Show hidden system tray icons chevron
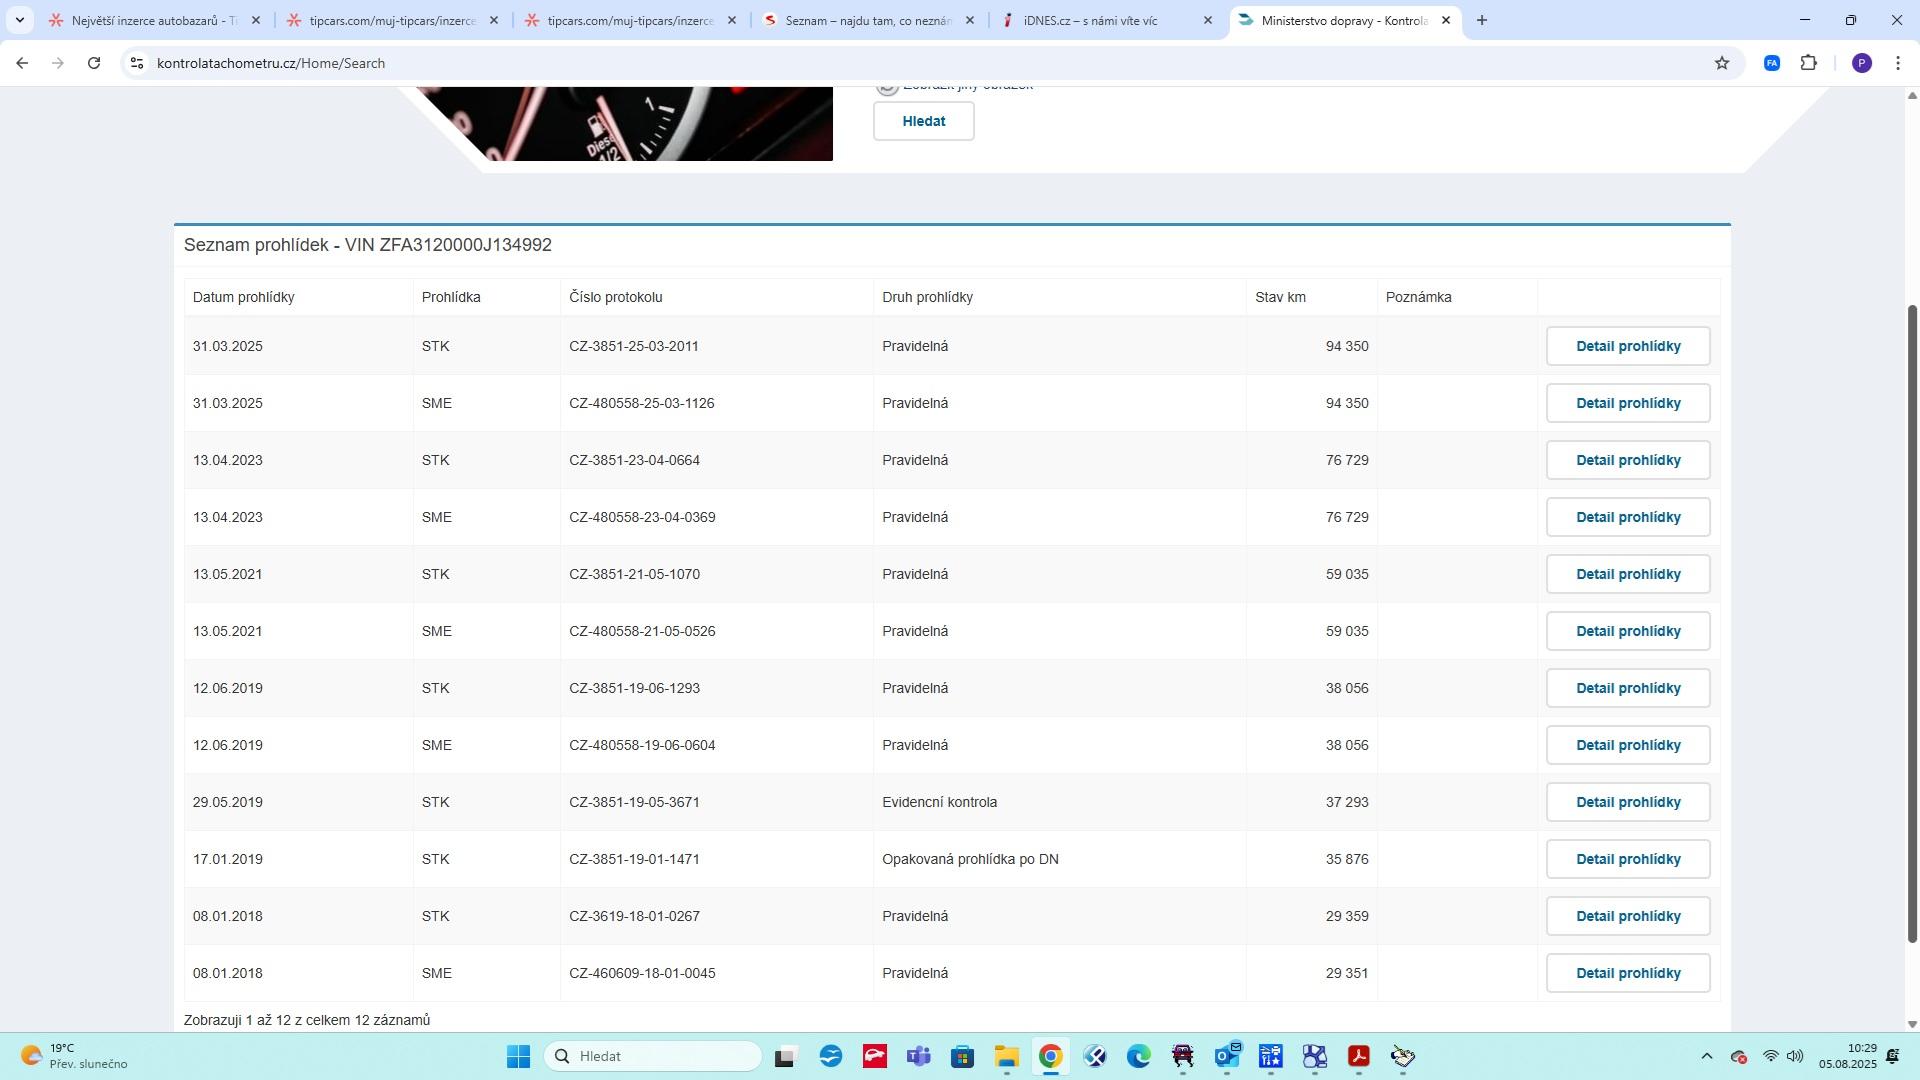1920x1080 pixels. [1706, 1056]
